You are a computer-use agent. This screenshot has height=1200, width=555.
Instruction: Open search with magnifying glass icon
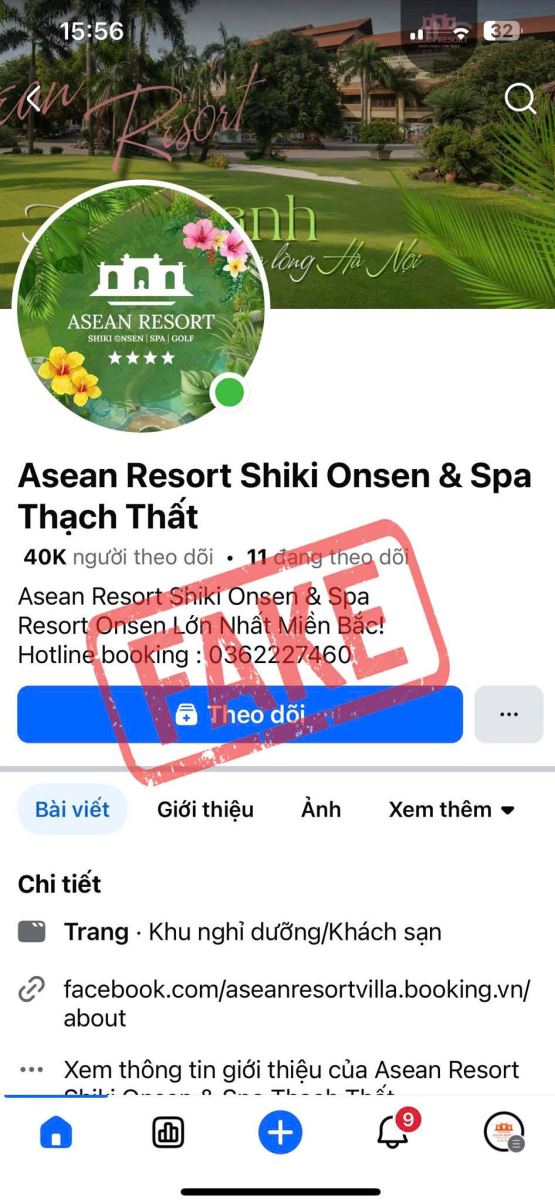pos(520,98)
